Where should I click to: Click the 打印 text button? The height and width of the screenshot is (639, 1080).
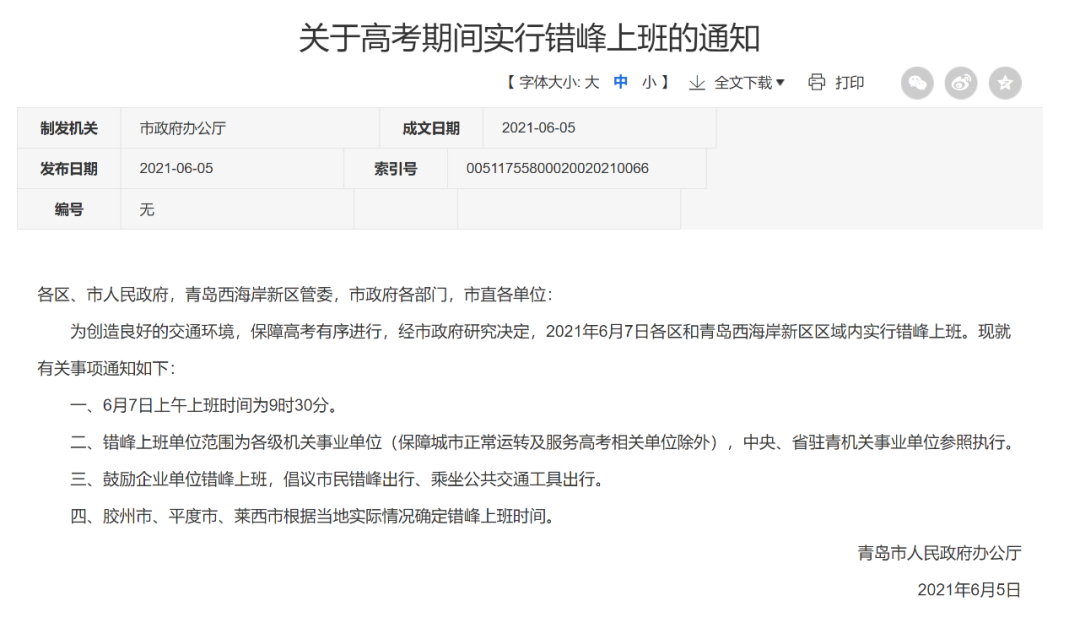pos(850,83)
